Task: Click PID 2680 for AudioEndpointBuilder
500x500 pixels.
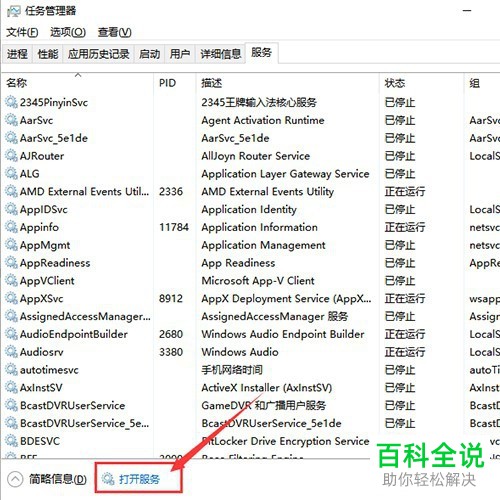Action: [171, 334]
